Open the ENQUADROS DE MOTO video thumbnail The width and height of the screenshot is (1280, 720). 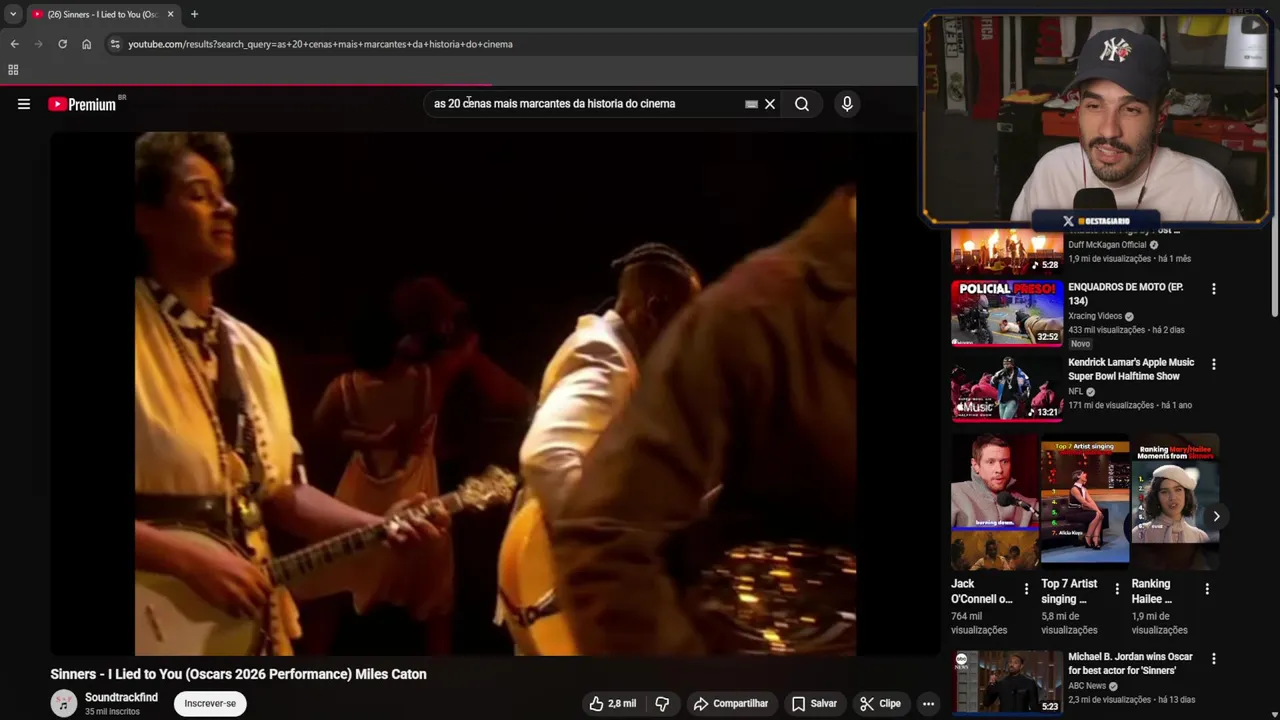click(1007, 313)
